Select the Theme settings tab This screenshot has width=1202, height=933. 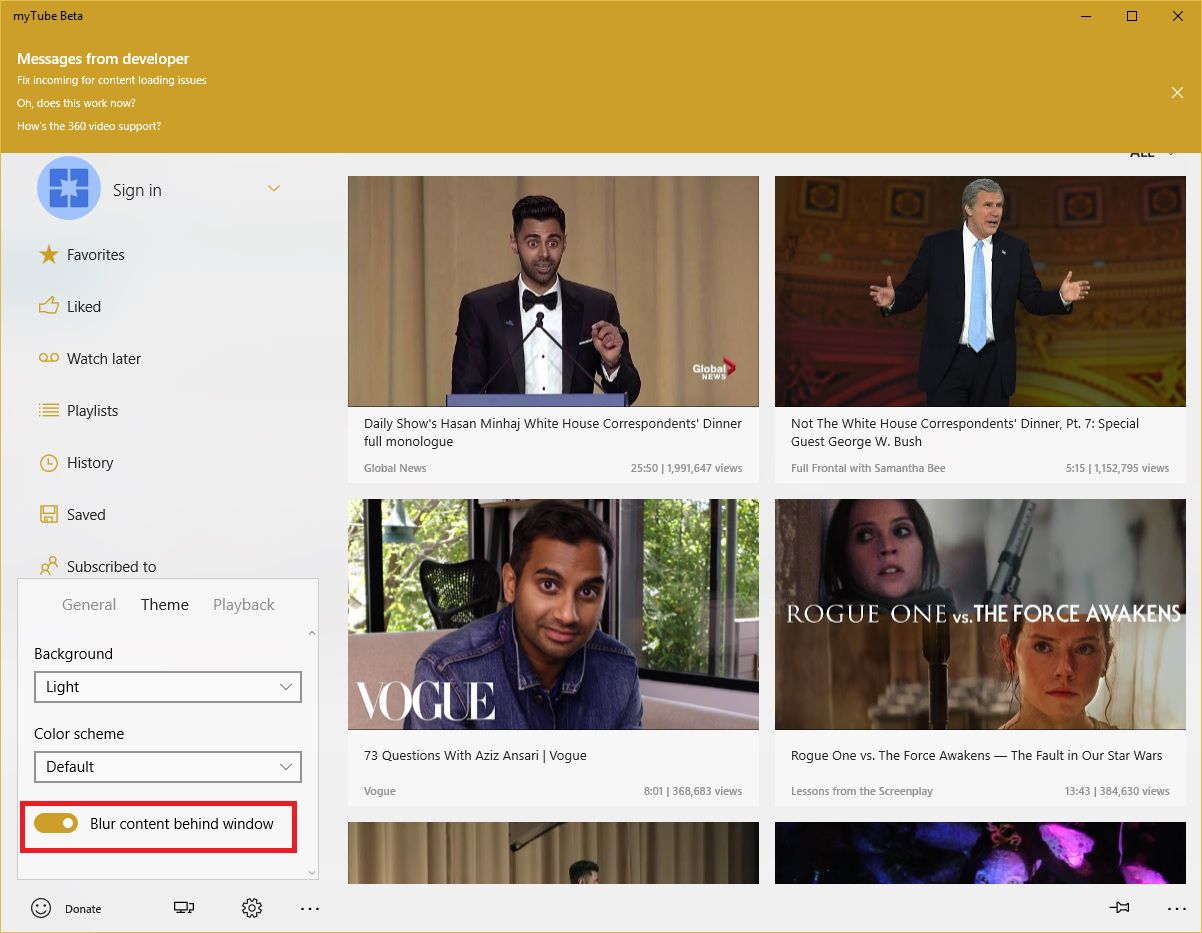pyautogui.click(x=165, y=604)
